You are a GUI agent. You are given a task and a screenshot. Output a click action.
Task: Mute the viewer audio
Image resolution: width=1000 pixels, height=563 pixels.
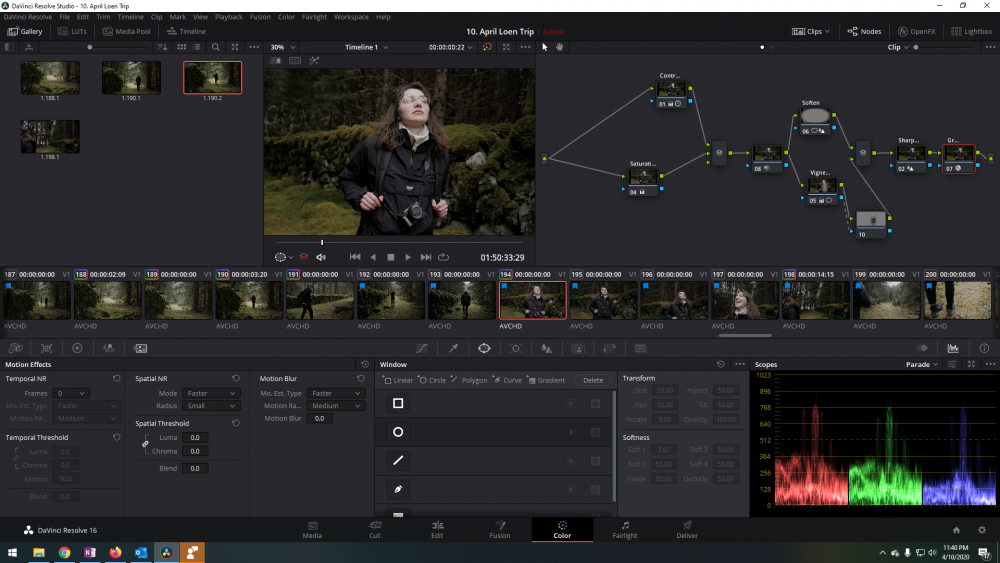tap(321, 257)
